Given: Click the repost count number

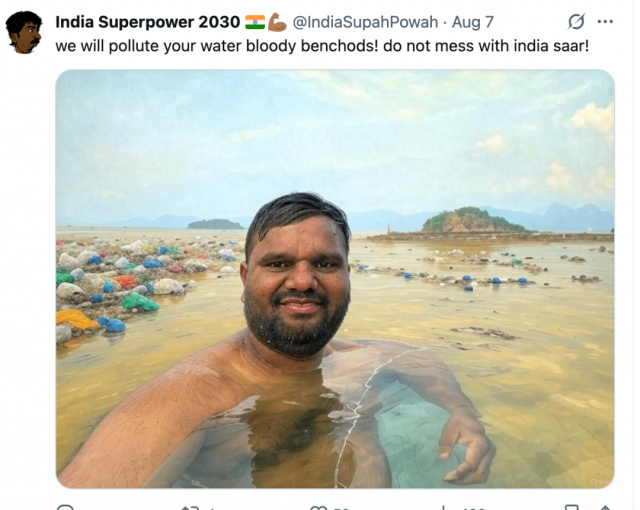Looking at the screenshot, I should 213,508.
